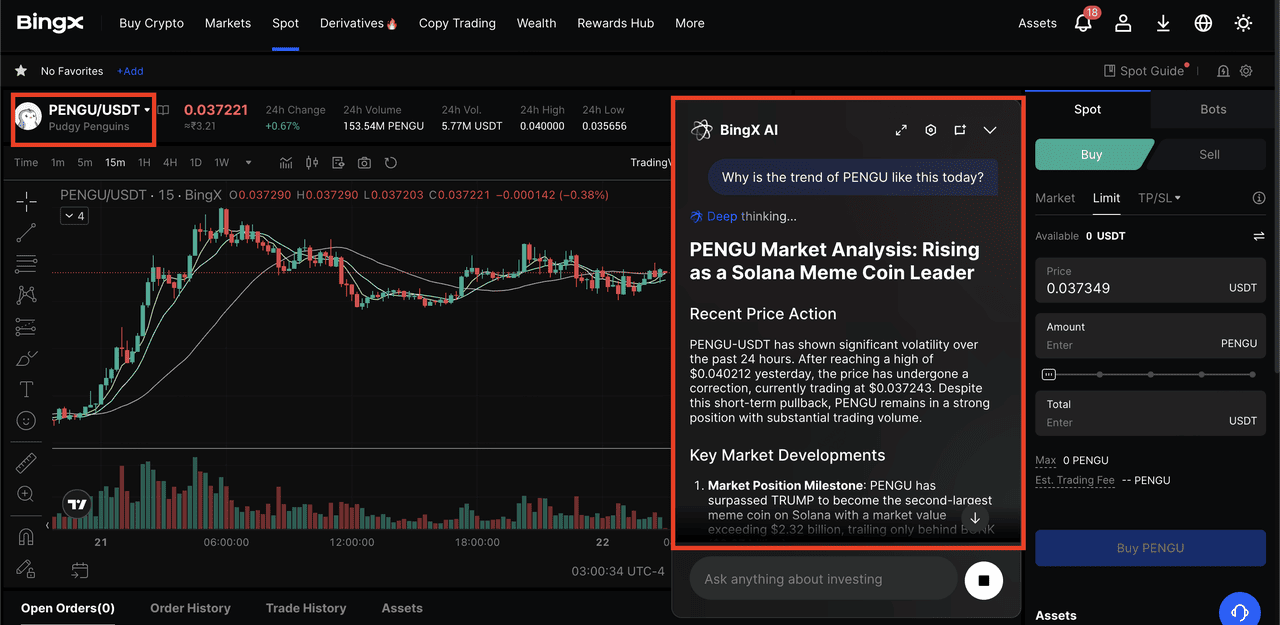Viewport: 1280px width, 625px height.
Task: Select the 4H timeframe
Action: [170, 163]
